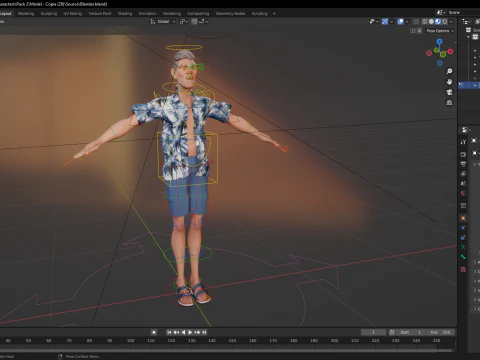Open the Sculpting workspace tab
The width and height of the screenshot is (480, 360).
click(49, 14)
